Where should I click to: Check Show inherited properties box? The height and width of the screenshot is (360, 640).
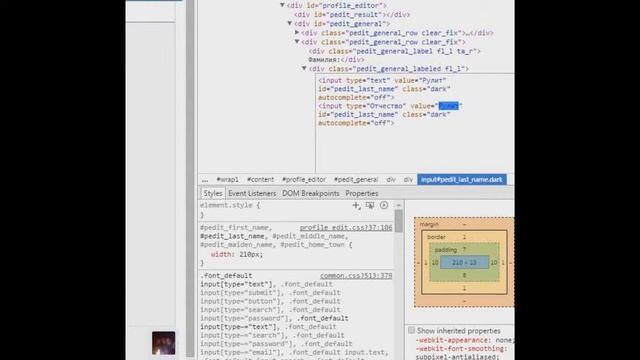[411, 330]
